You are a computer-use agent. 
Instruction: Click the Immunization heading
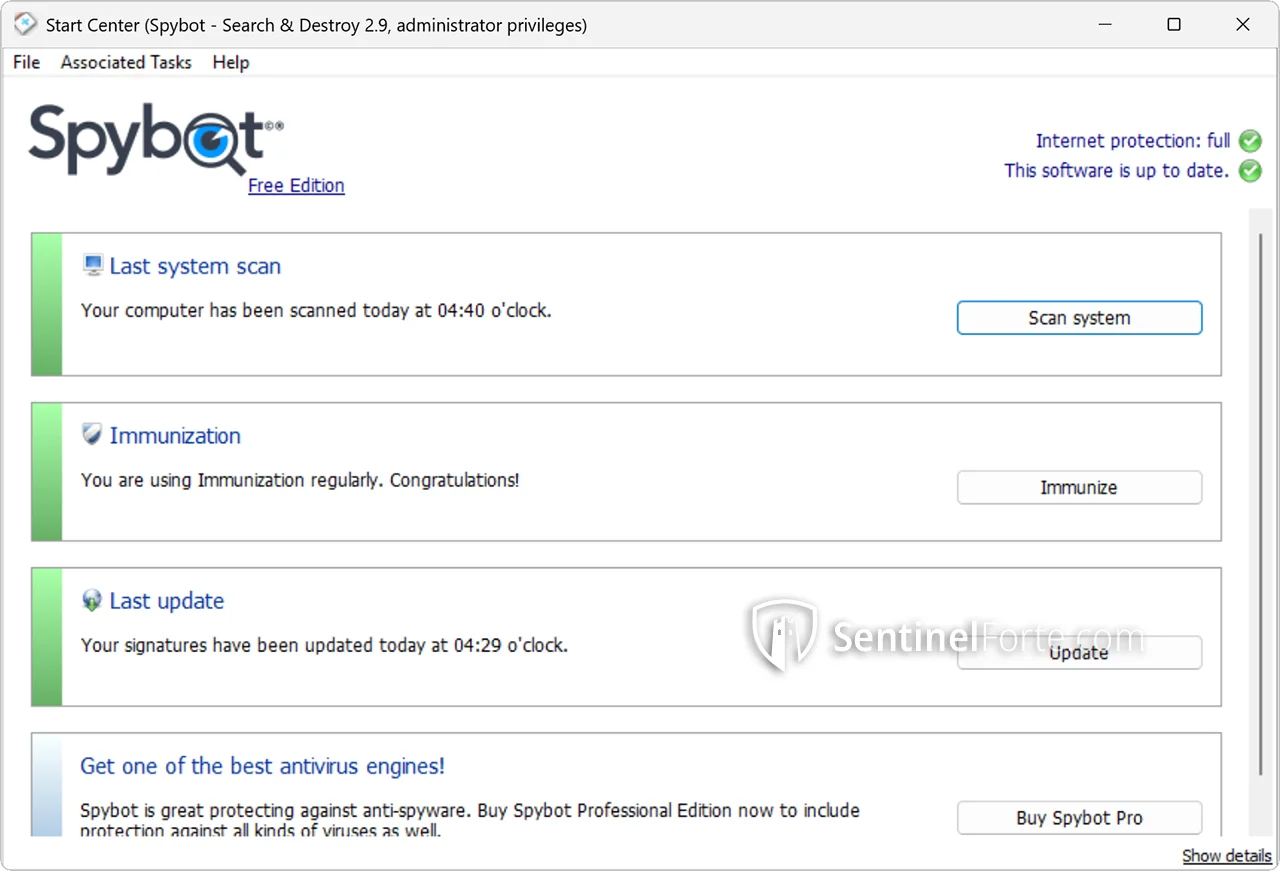(175, 436)
